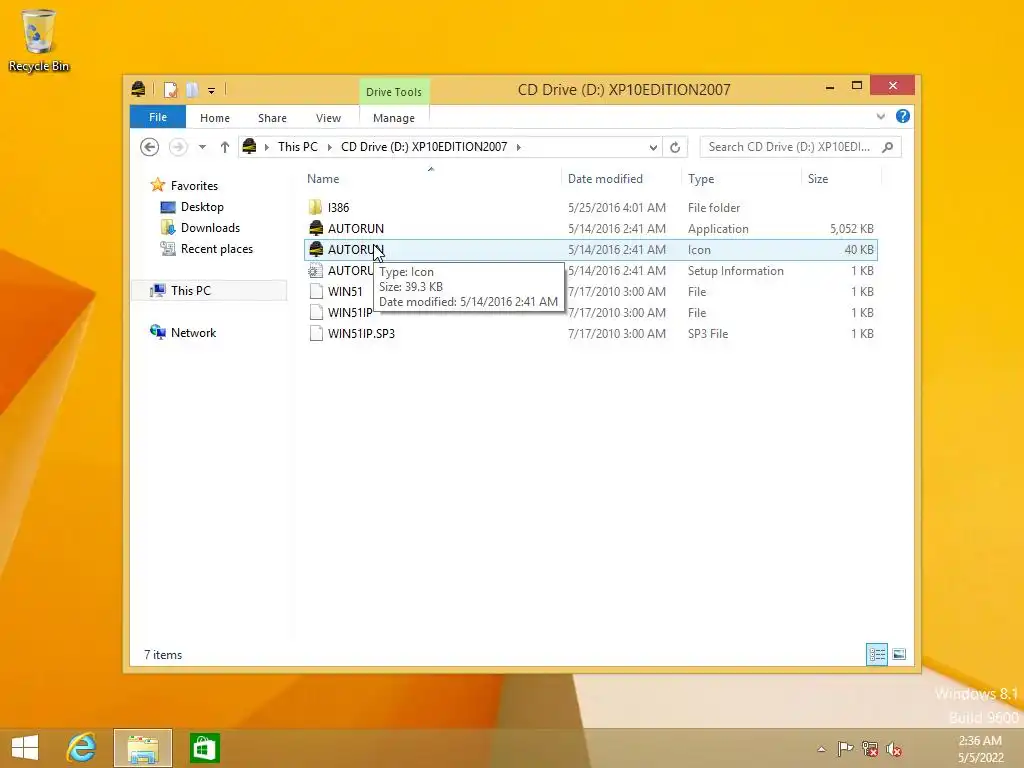
Task: Select the WIN51IP file icon
Action: click(315, 312)
